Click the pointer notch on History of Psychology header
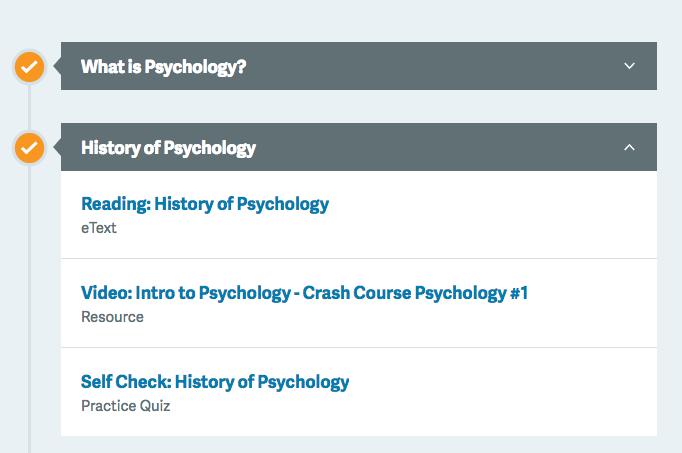 tap(56, 148)
